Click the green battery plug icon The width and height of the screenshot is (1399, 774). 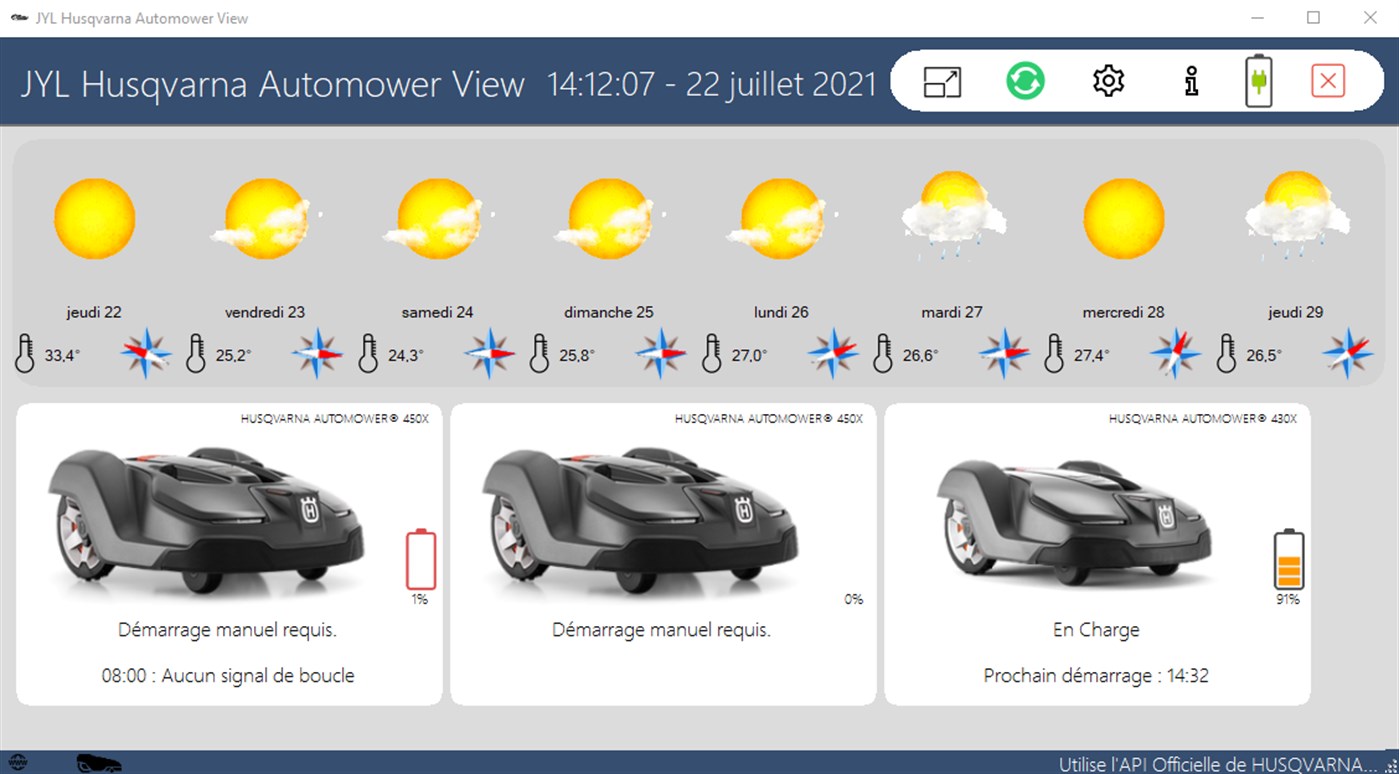pyautogui.click(x=1259, y=81)
